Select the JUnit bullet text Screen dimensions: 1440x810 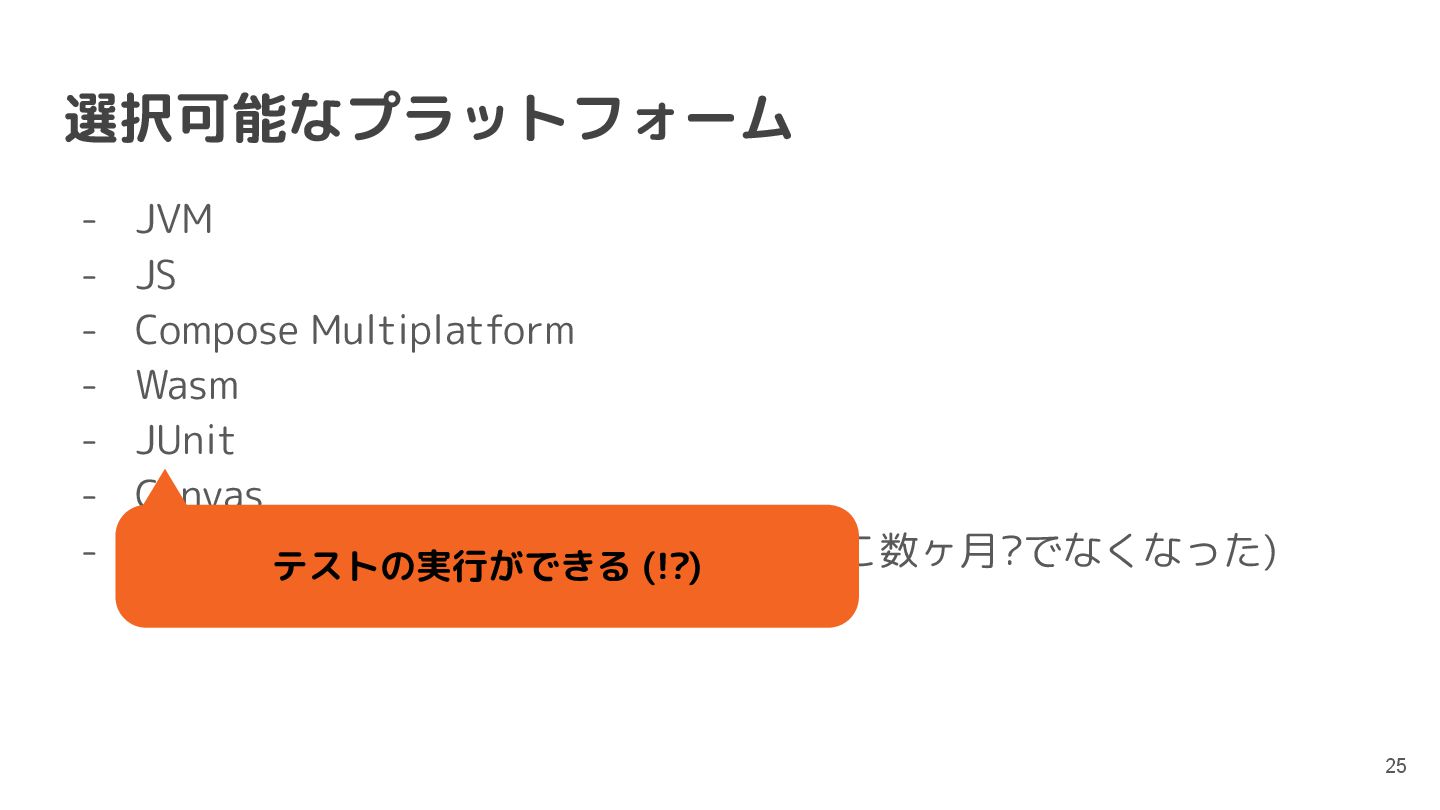pos(185,440)
